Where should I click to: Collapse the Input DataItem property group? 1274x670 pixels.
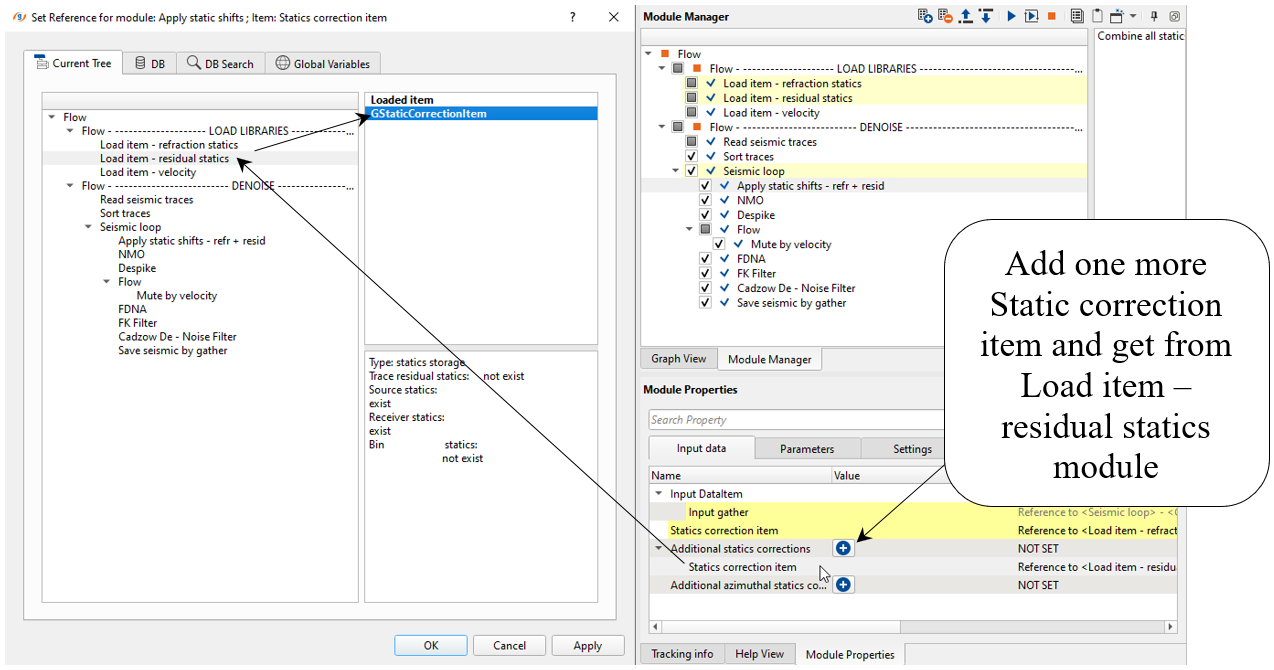pyautogui.click(x=658, y=494)
